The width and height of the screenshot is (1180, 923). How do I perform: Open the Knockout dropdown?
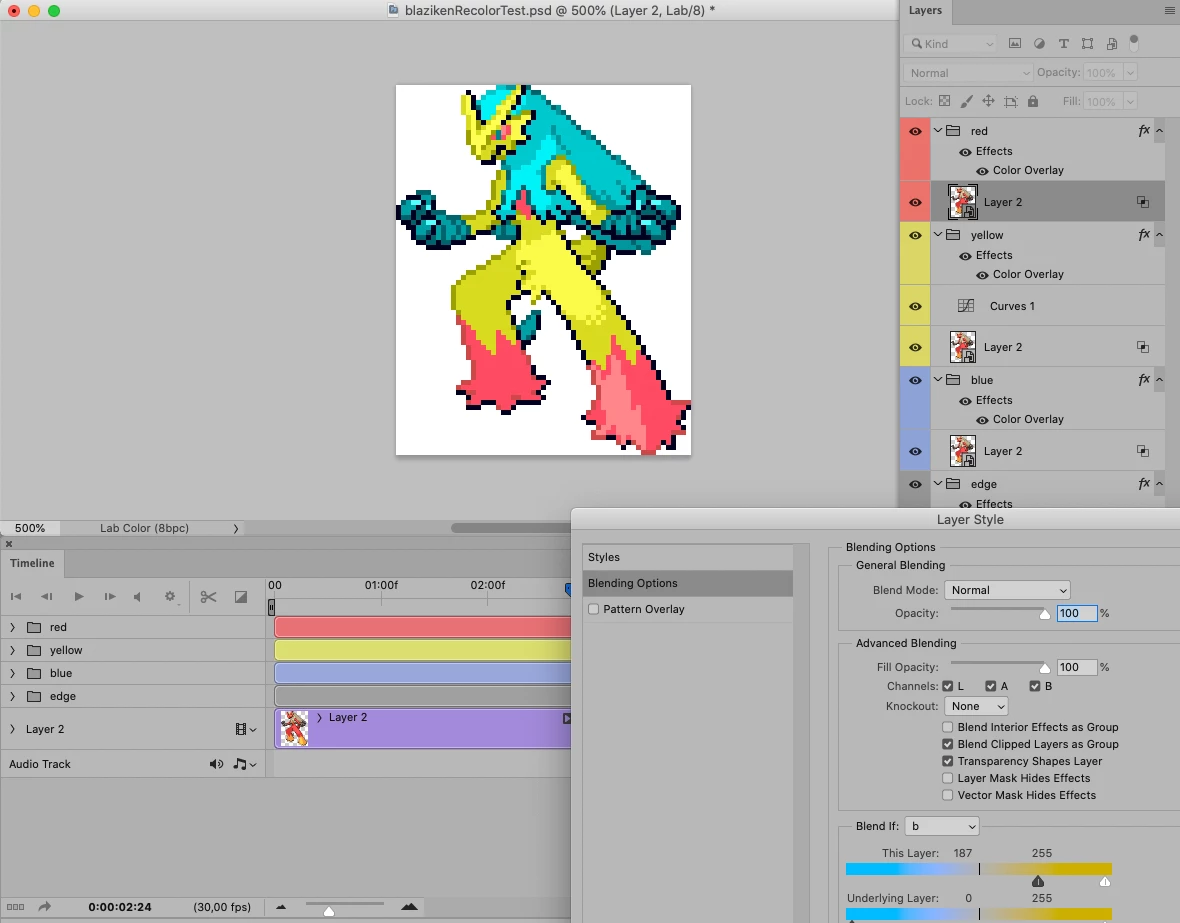976,706
